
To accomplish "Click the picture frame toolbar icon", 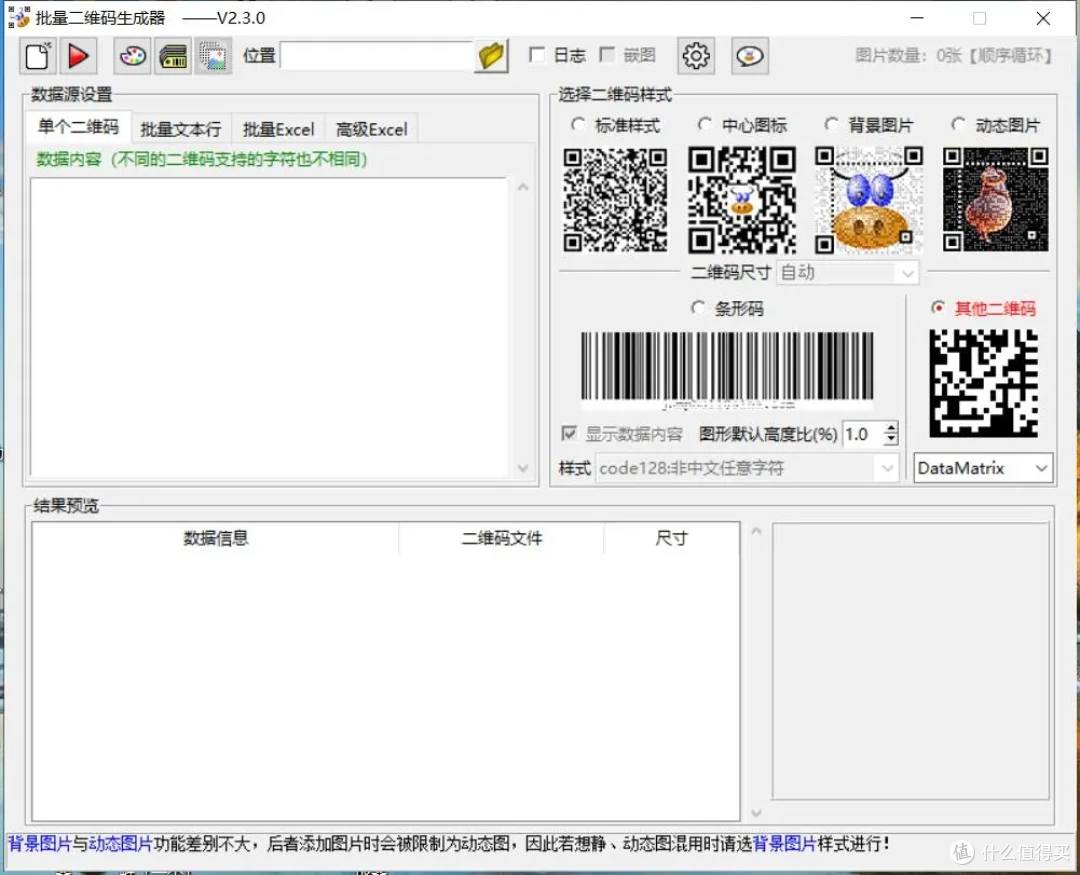I will pos(214,56).
